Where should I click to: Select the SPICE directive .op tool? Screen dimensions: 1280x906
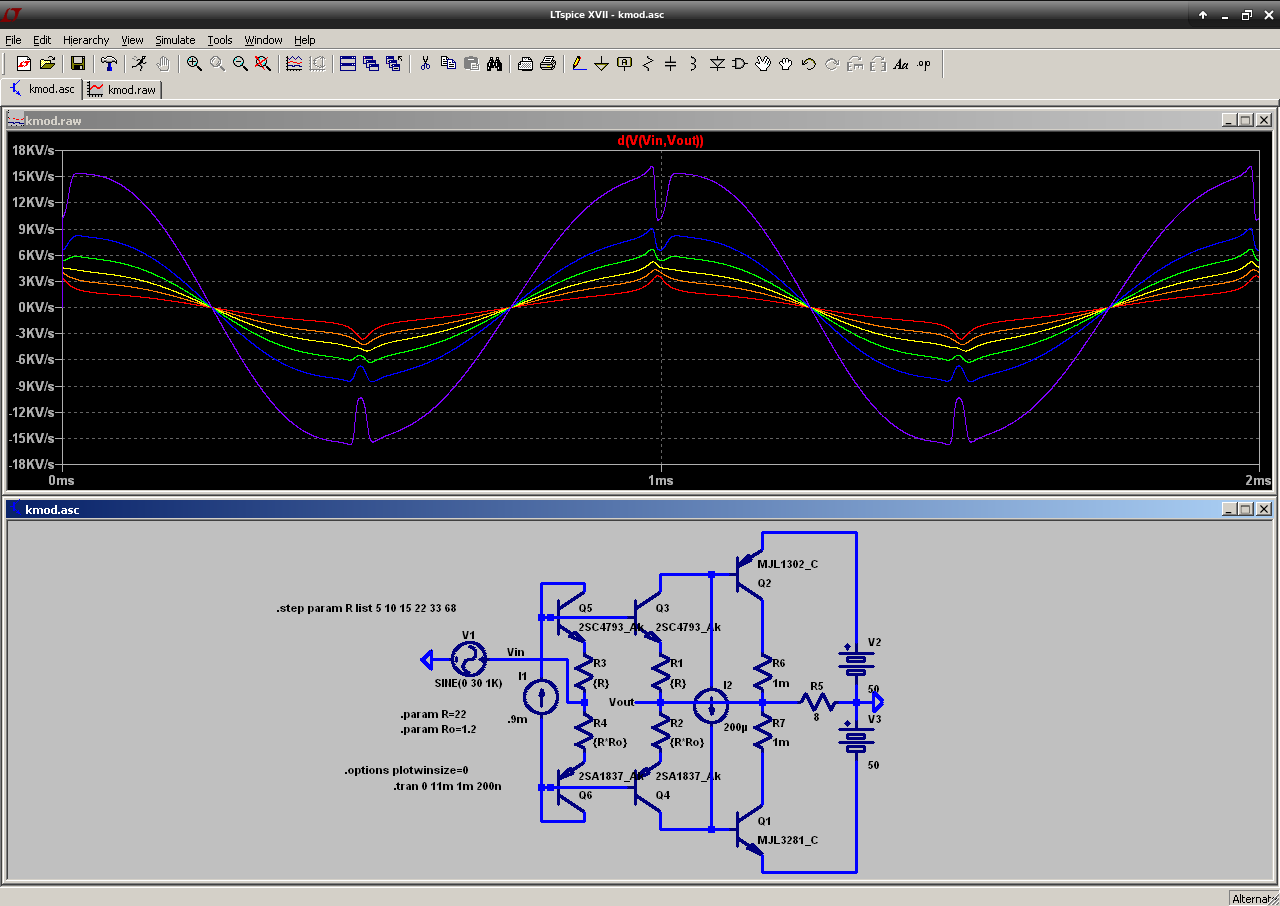coord(924,64)
